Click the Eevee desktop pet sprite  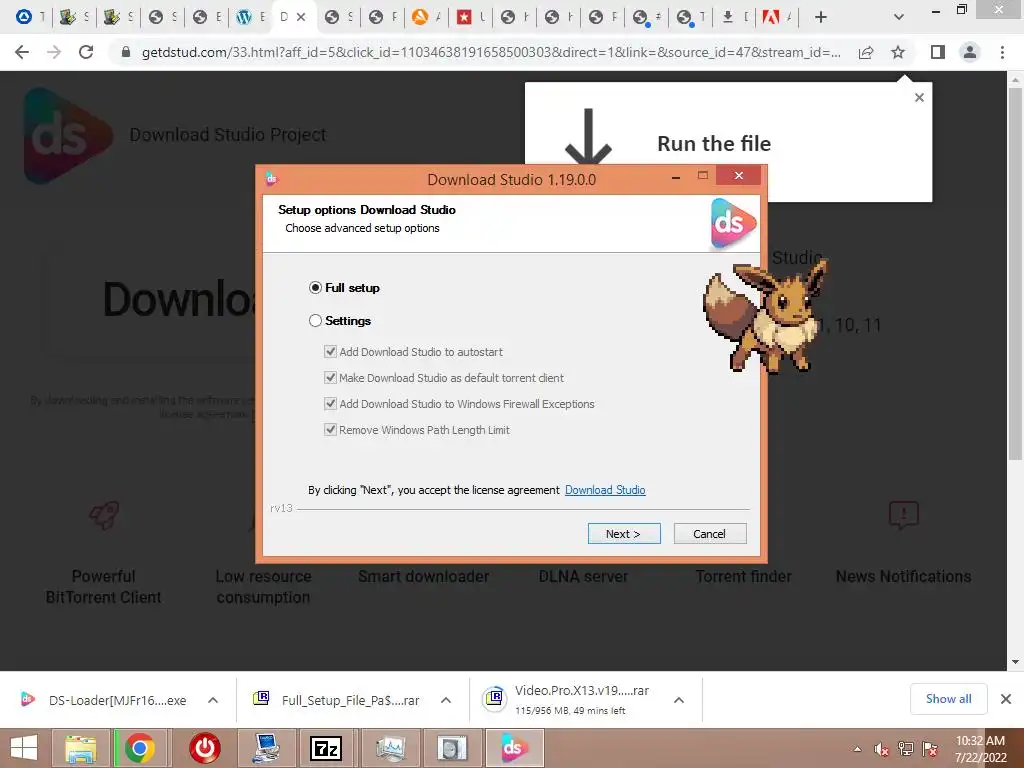point(765,316)
